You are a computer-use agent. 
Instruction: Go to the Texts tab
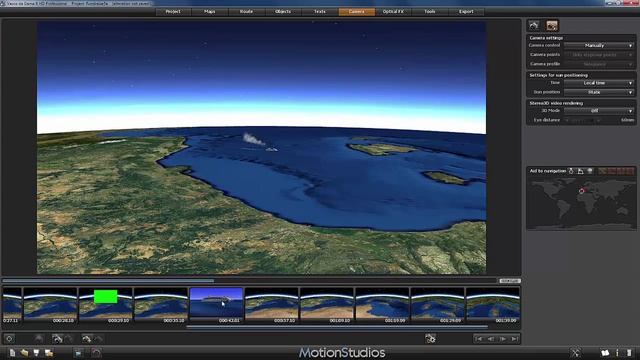tap(320, 12)
